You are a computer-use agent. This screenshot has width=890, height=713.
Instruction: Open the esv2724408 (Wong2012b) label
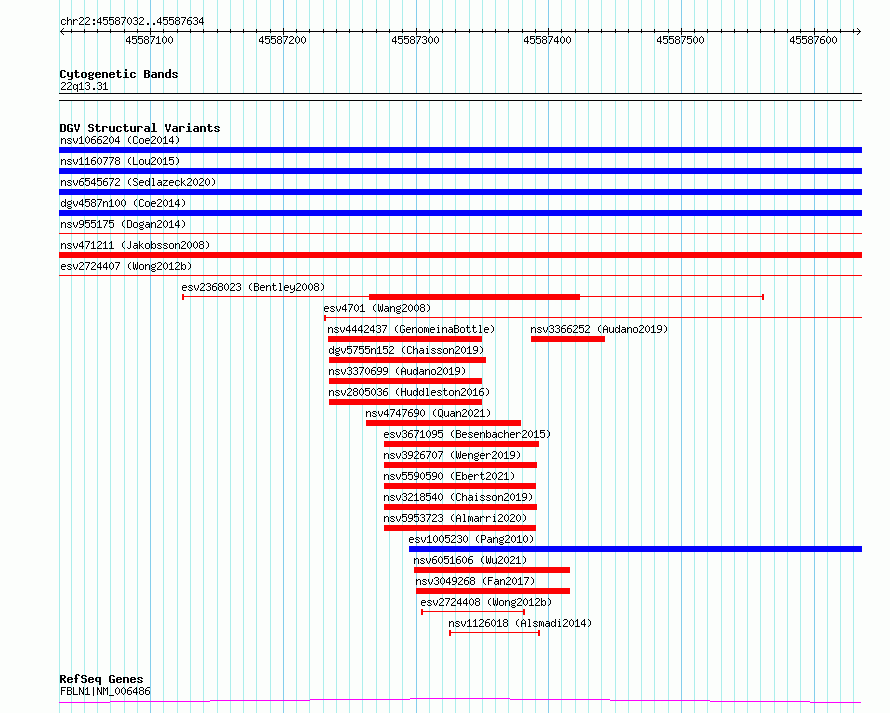click(x=486, y=602)
